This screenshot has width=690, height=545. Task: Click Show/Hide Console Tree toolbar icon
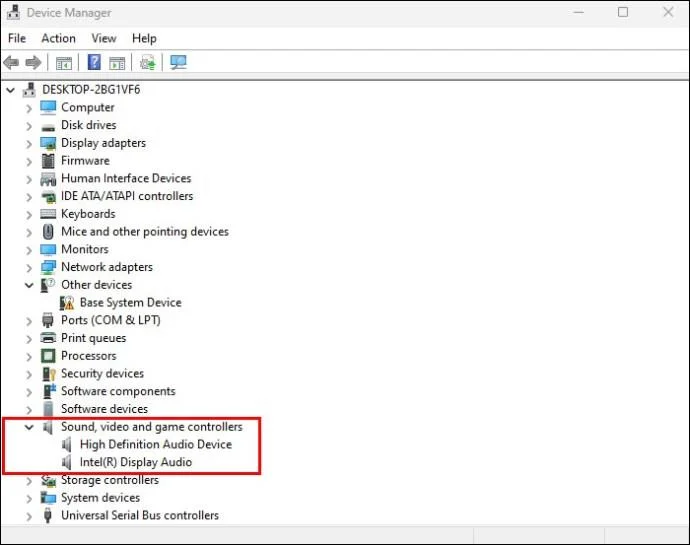tap(64, 63)
